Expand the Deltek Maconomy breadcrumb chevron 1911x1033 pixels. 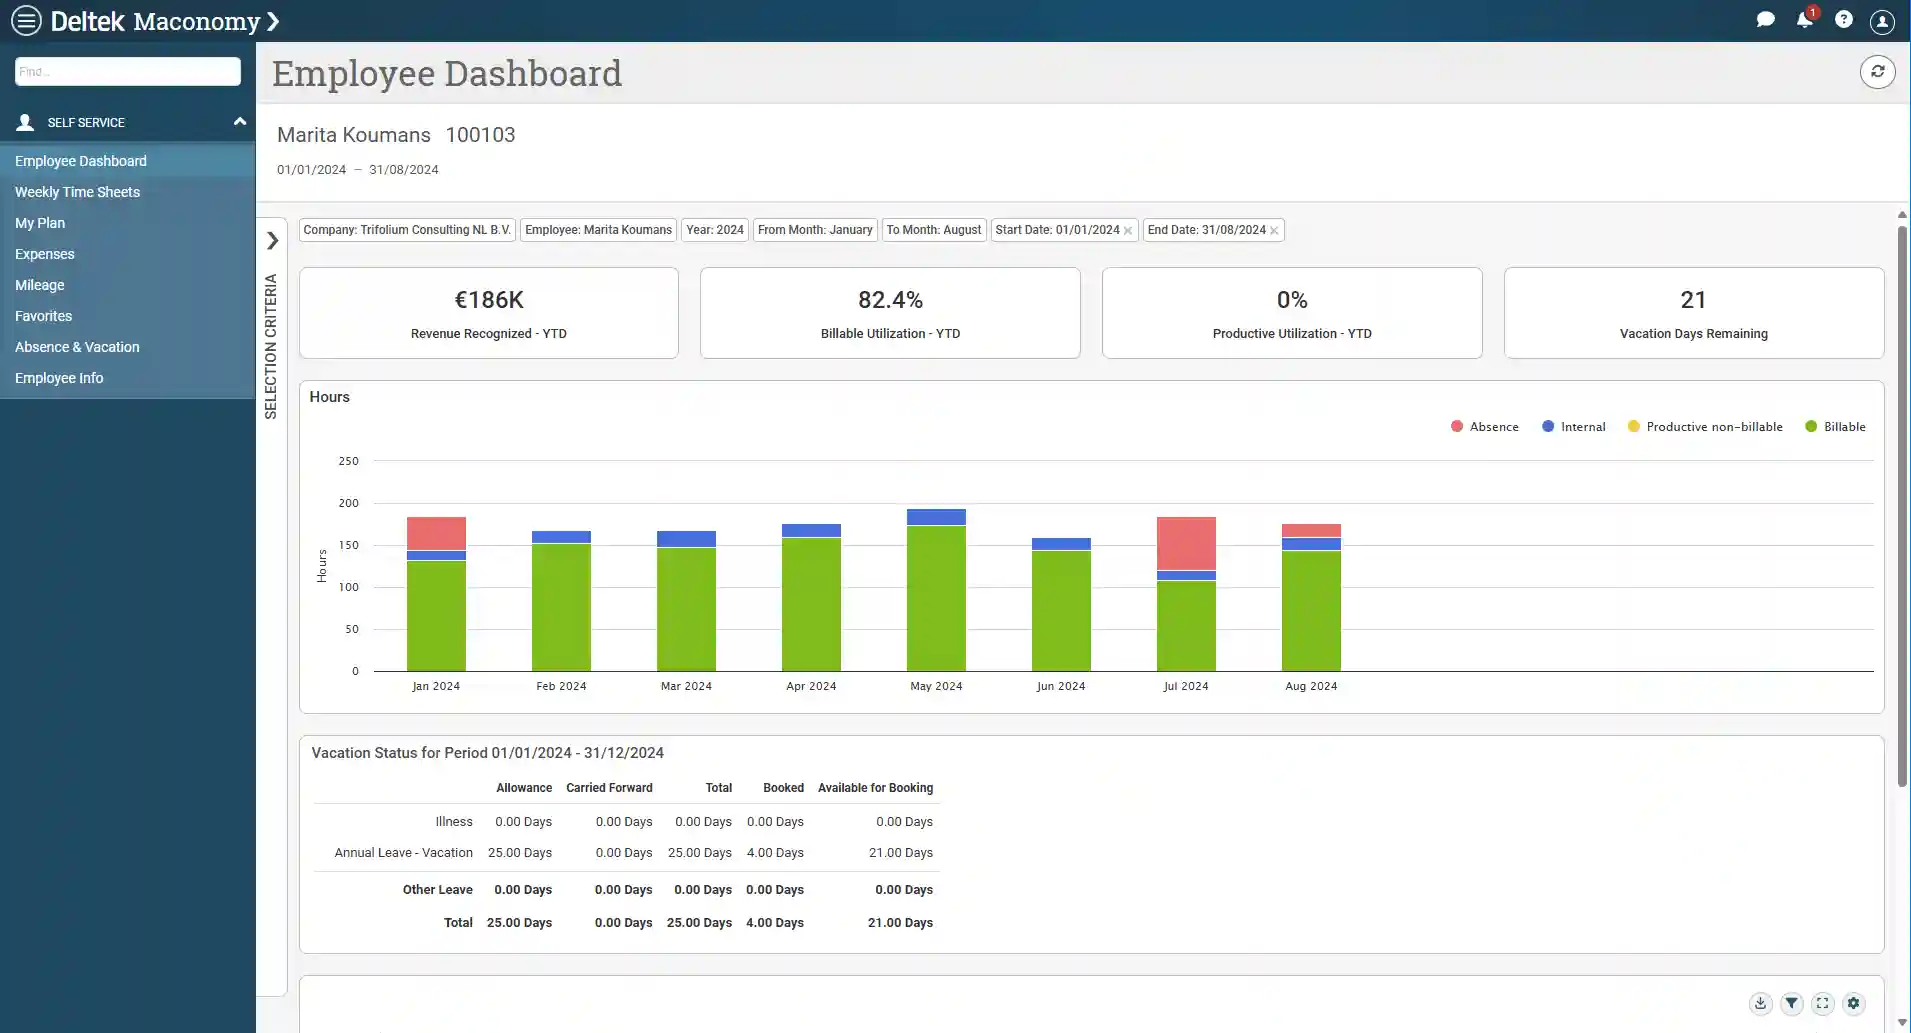click(x=273, y=21)
